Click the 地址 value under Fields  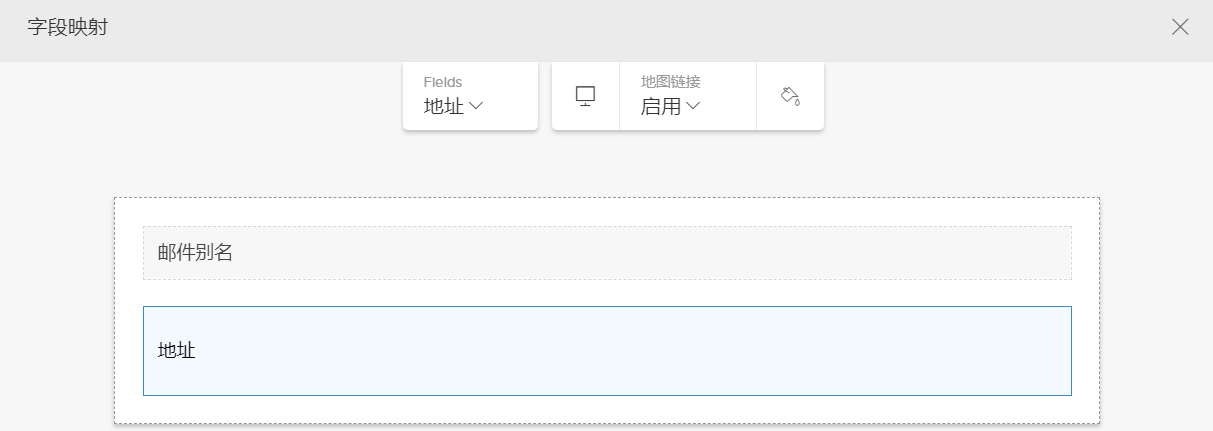pos(444,106)
